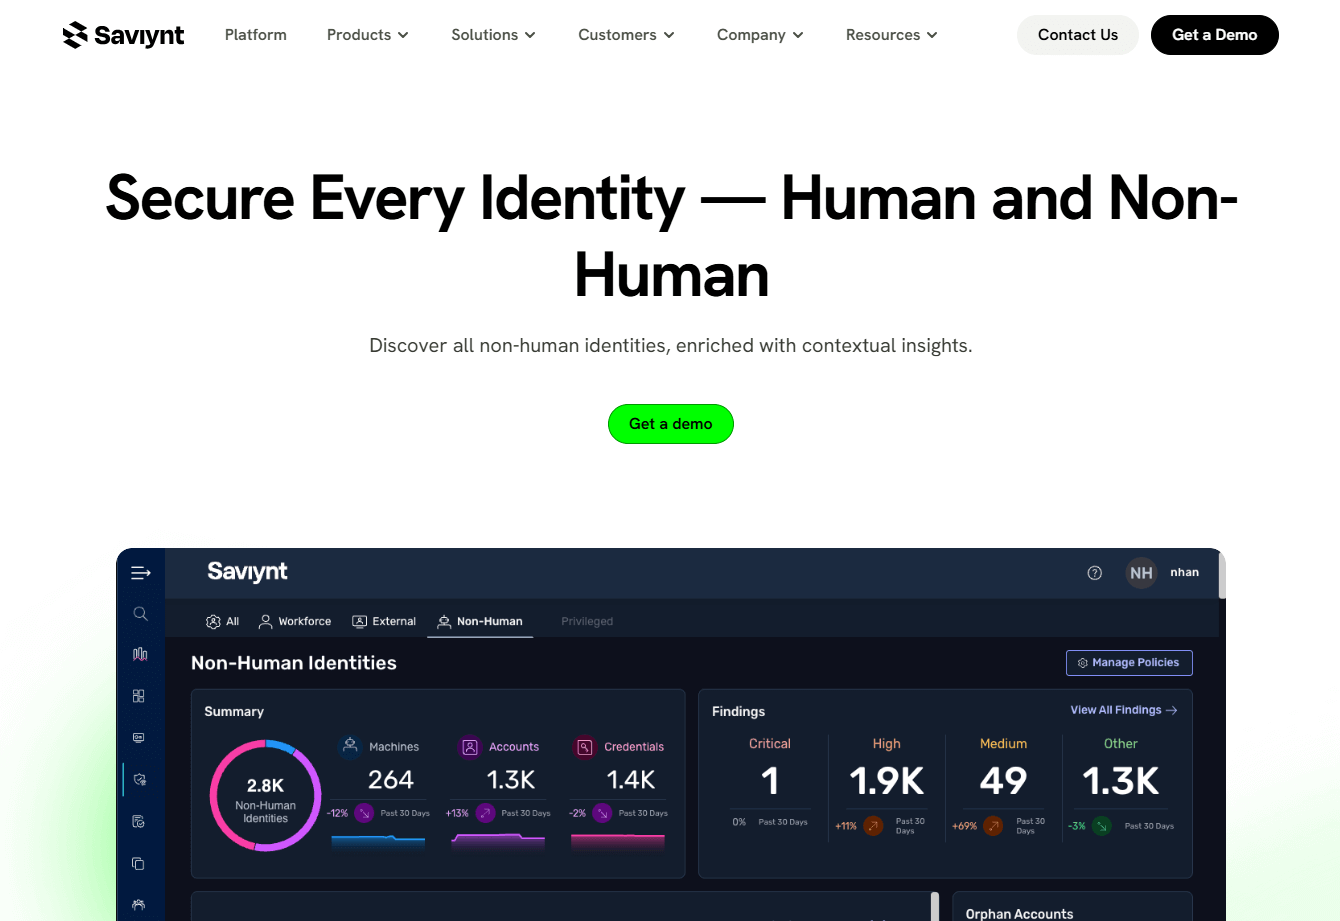
Task: Open the Solutions dropdown
Action: pos(493,34)
